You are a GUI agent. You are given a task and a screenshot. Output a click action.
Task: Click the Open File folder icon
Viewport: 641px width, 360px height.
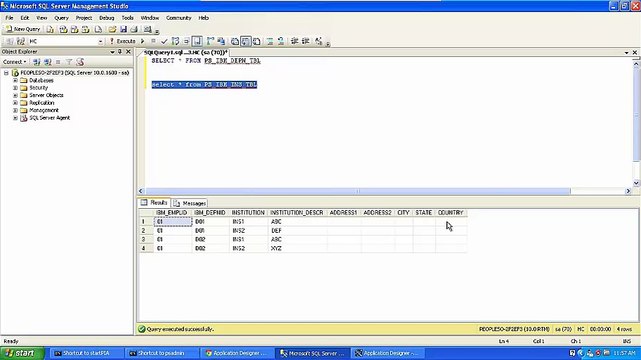pyautogui.click(x=112, y=29)
